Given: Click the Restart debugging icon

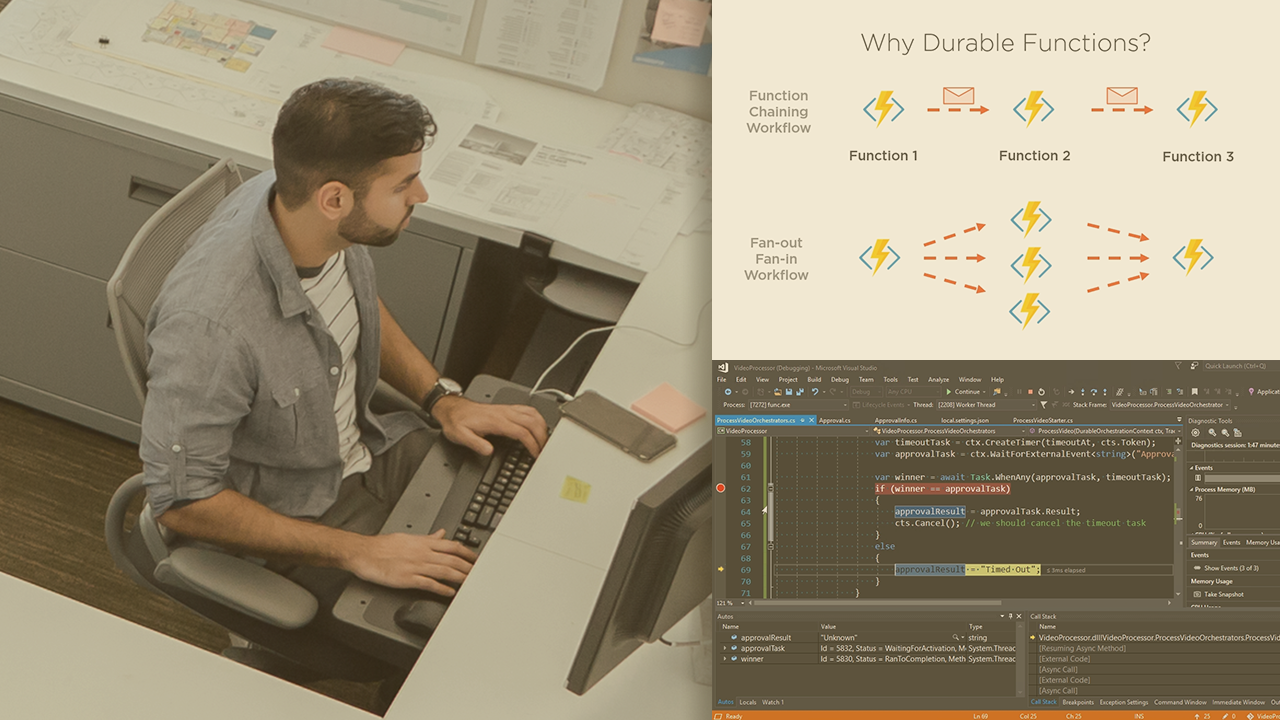Looking at the screenshot, I should [1042, 392].
